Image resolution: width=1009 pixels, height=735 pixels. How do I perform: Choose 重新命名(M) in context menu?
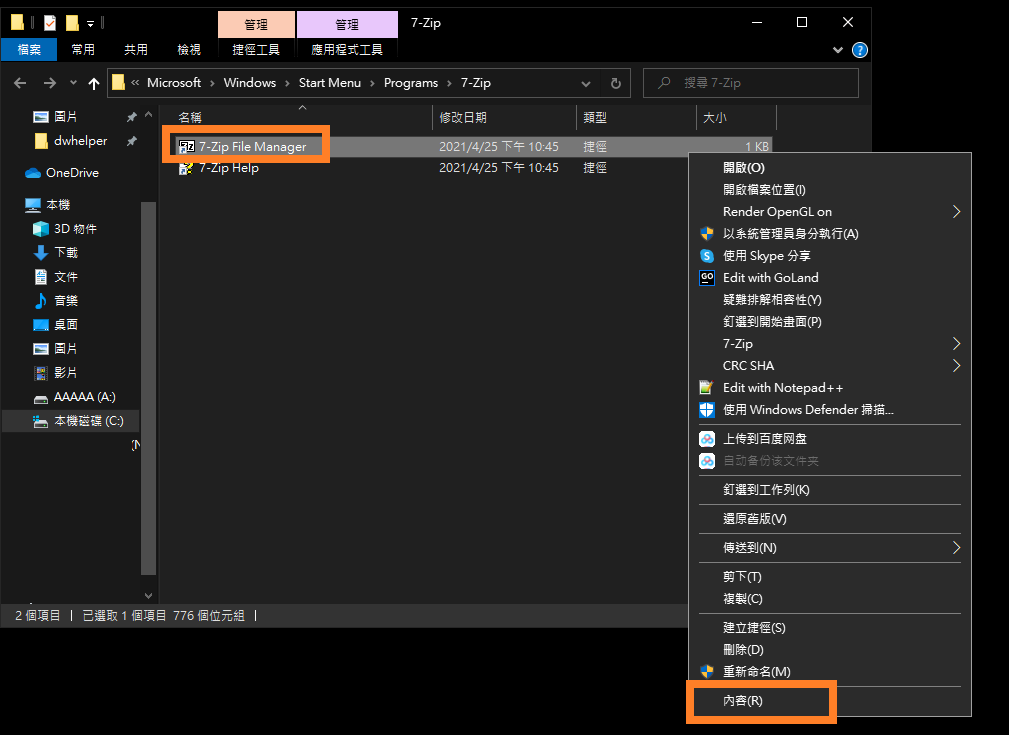pos(756,672)
